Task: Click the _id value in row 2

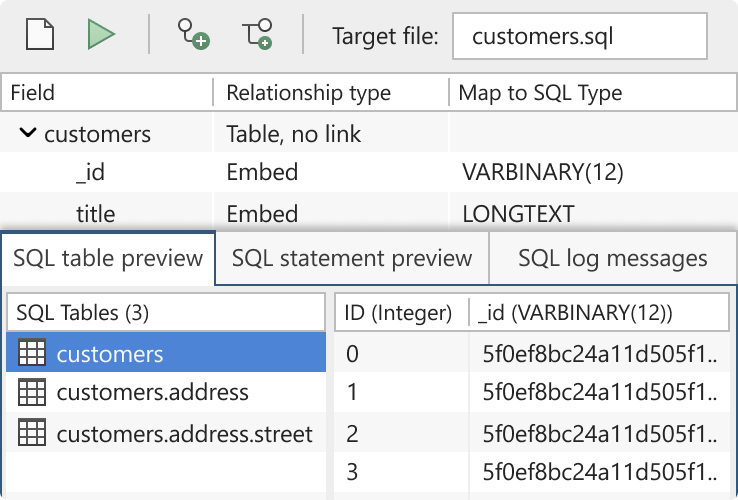Action: point(600,433)
